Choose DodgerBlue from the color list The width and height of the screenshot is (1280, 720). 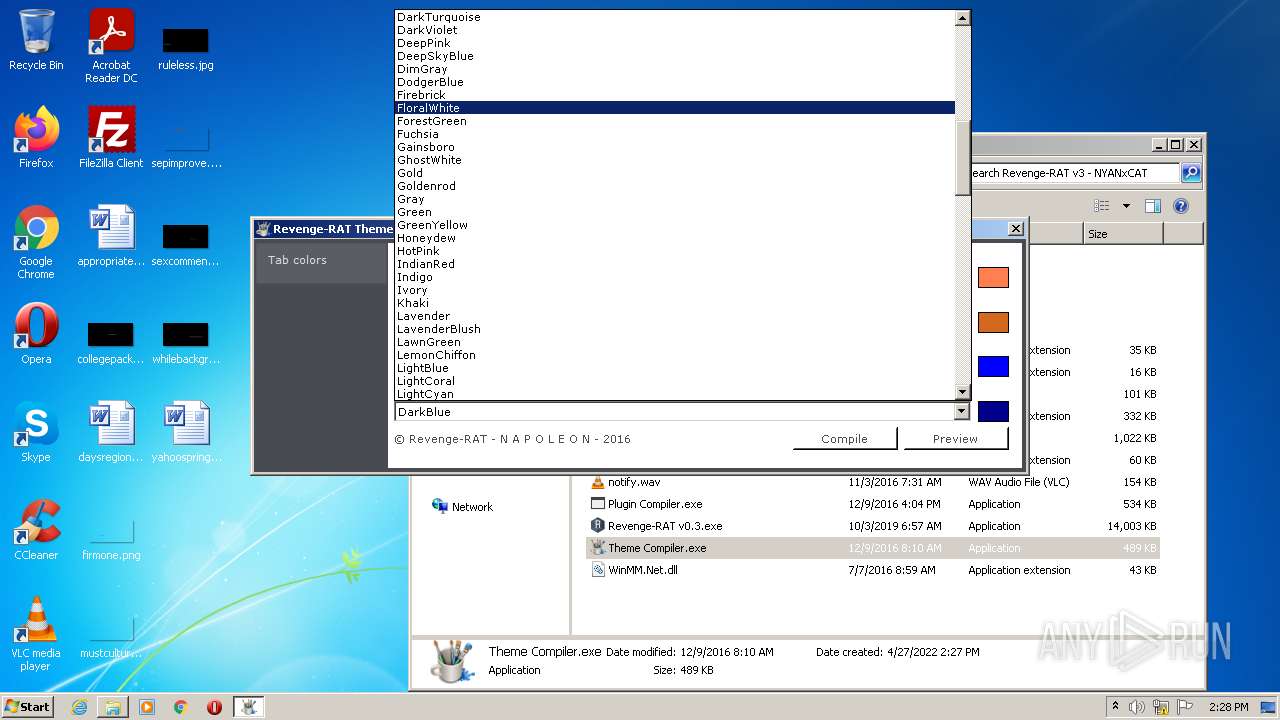click(675, 82)
